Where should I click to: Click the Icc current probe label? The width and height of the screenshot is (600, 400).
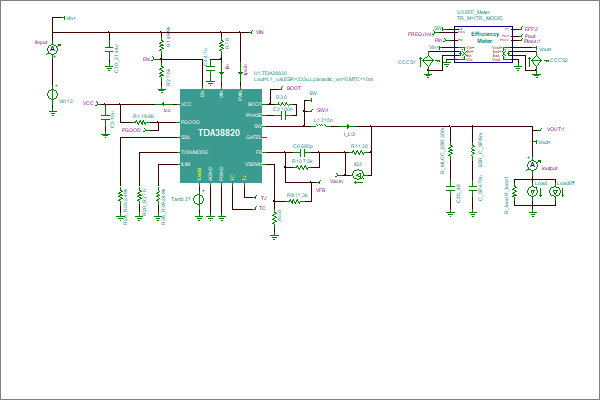click(x=167, y=111)
